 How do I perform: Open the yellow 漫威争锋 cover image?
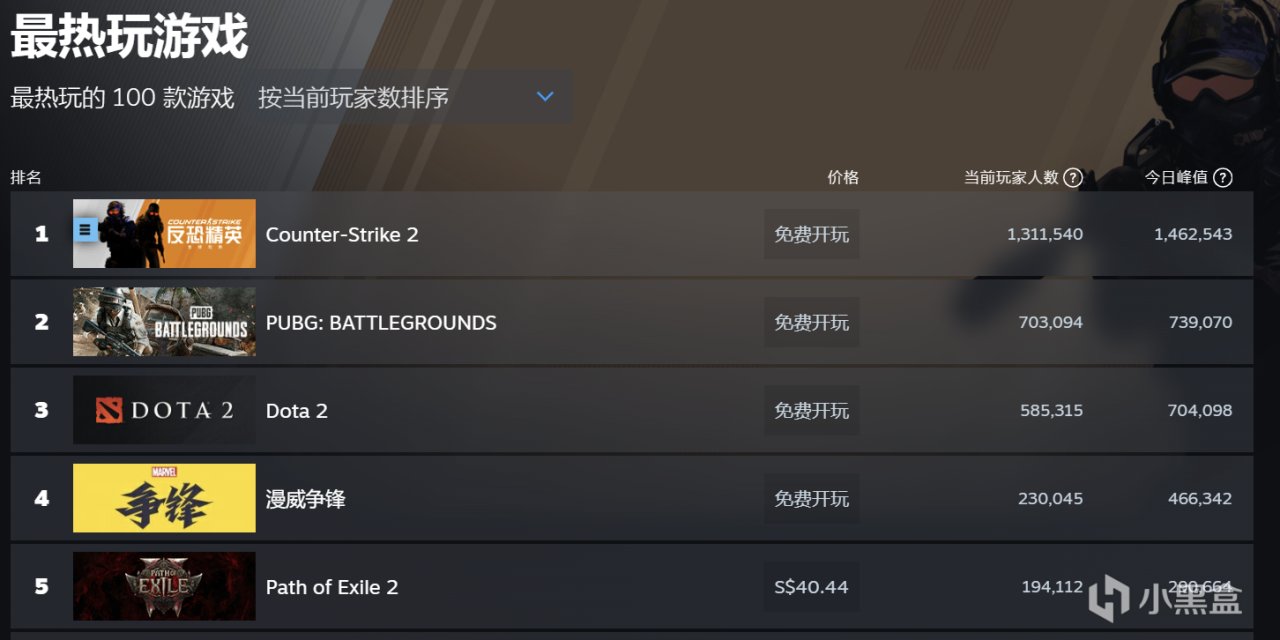click(x=164, y=498)
